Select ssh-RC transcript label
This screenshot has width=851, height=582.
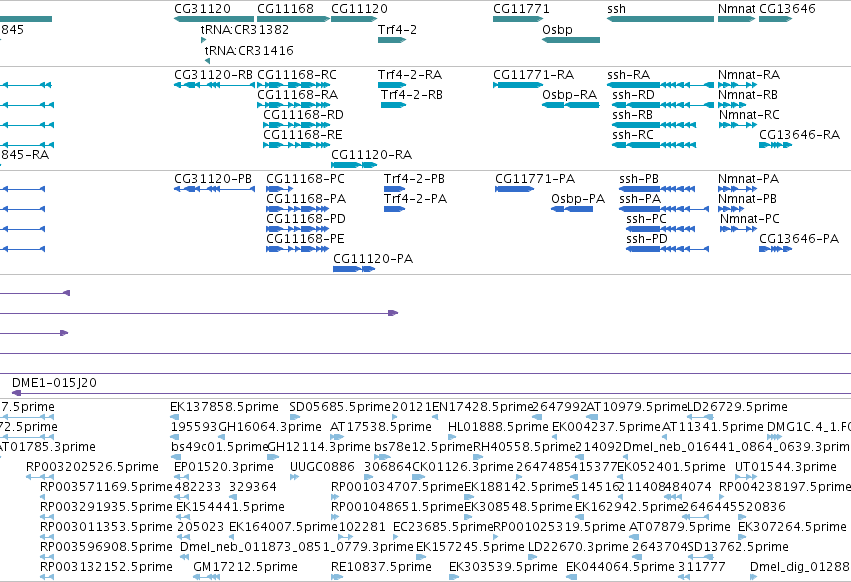pos(633,135)
